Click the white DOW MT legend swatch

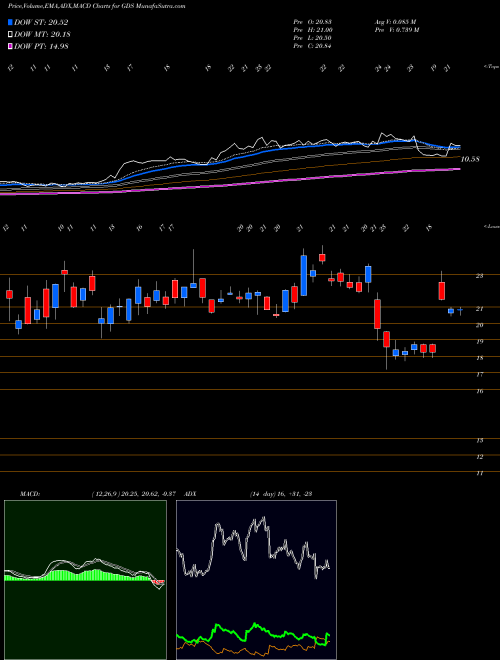[11, 35]
